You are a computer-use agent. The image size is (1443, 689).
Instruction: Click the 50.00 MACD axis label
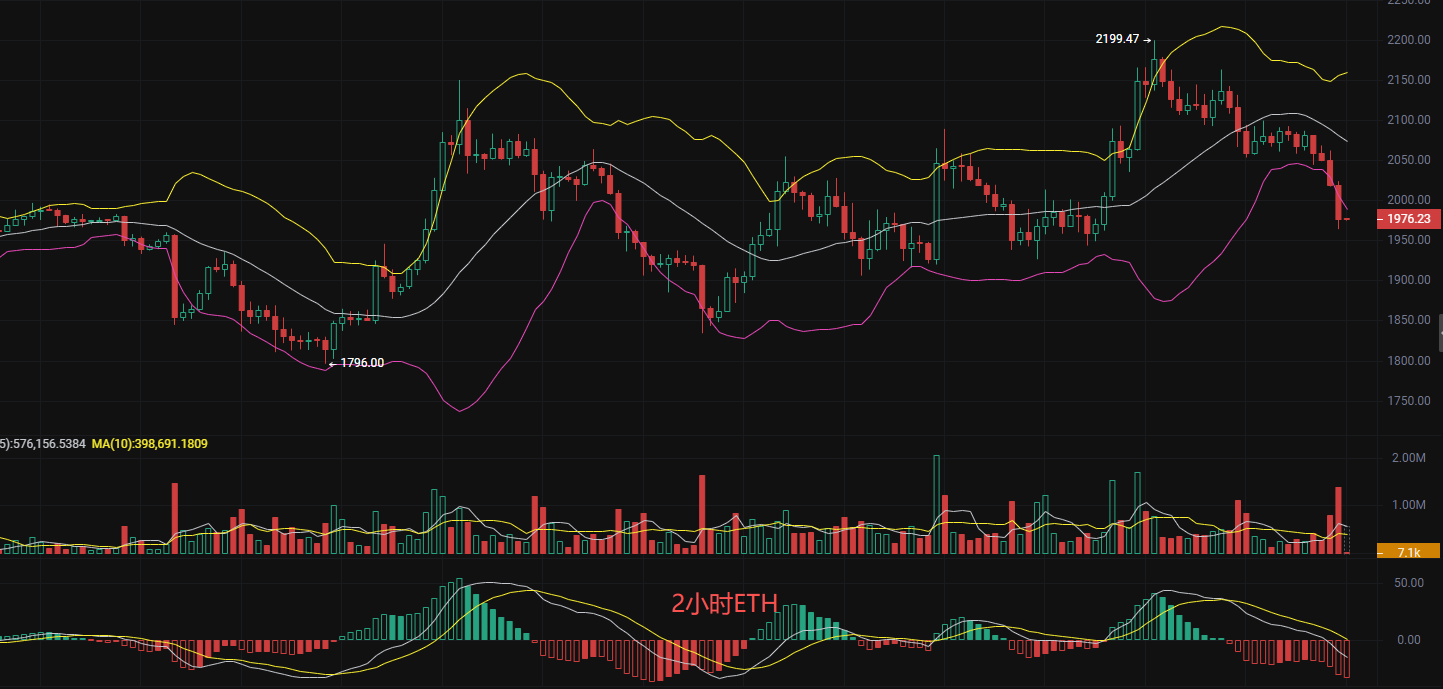coord(1408,581)
